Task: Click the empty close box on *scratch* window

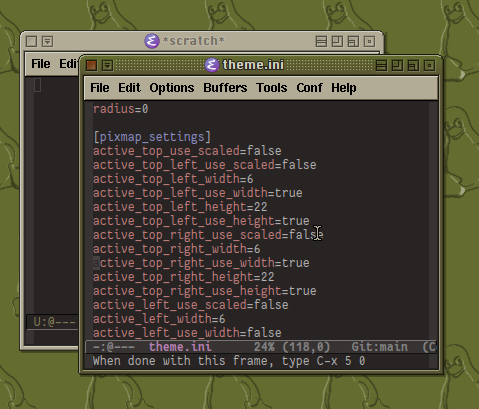Action: pyautogui.click(x=31, y=41)
